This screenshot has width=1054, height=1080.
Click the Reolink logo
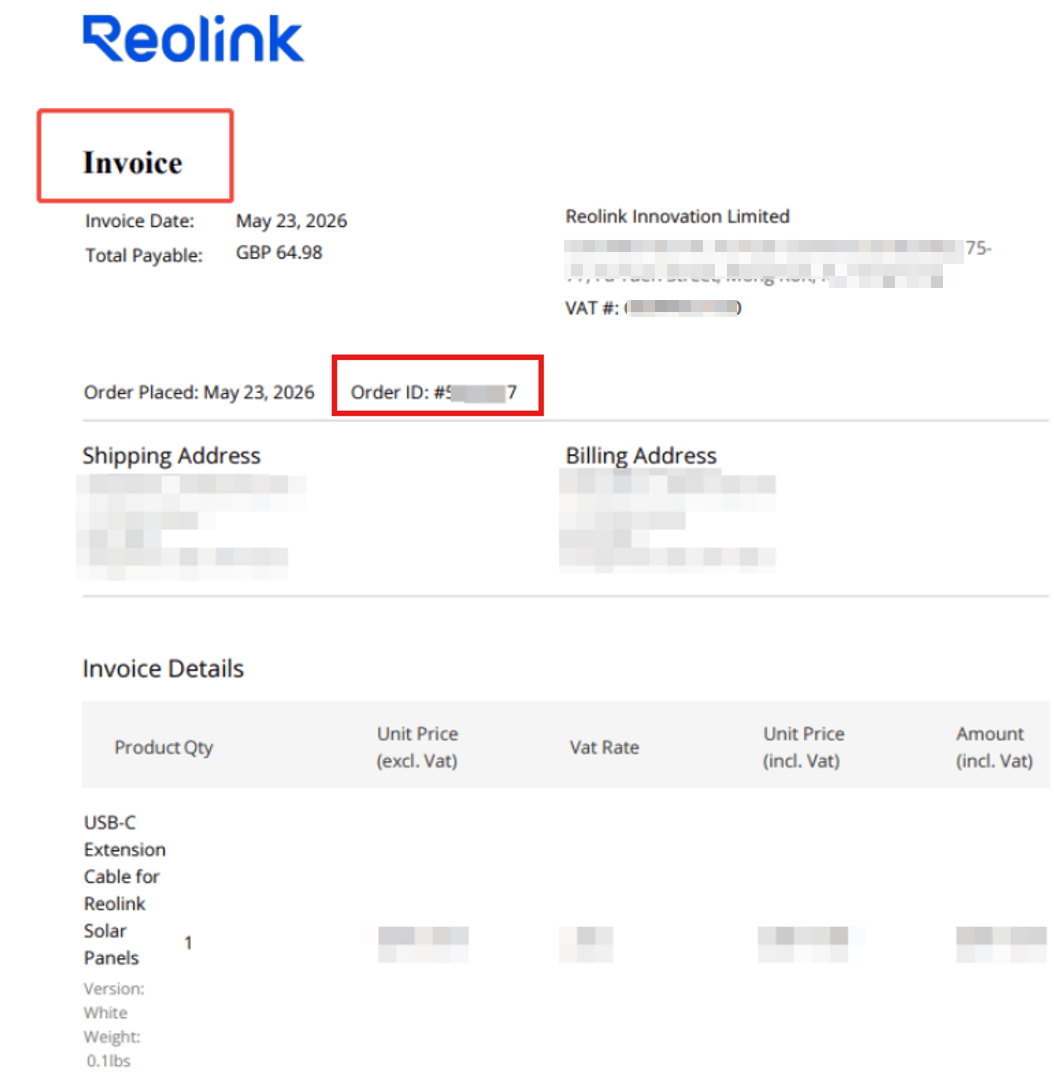193,39
